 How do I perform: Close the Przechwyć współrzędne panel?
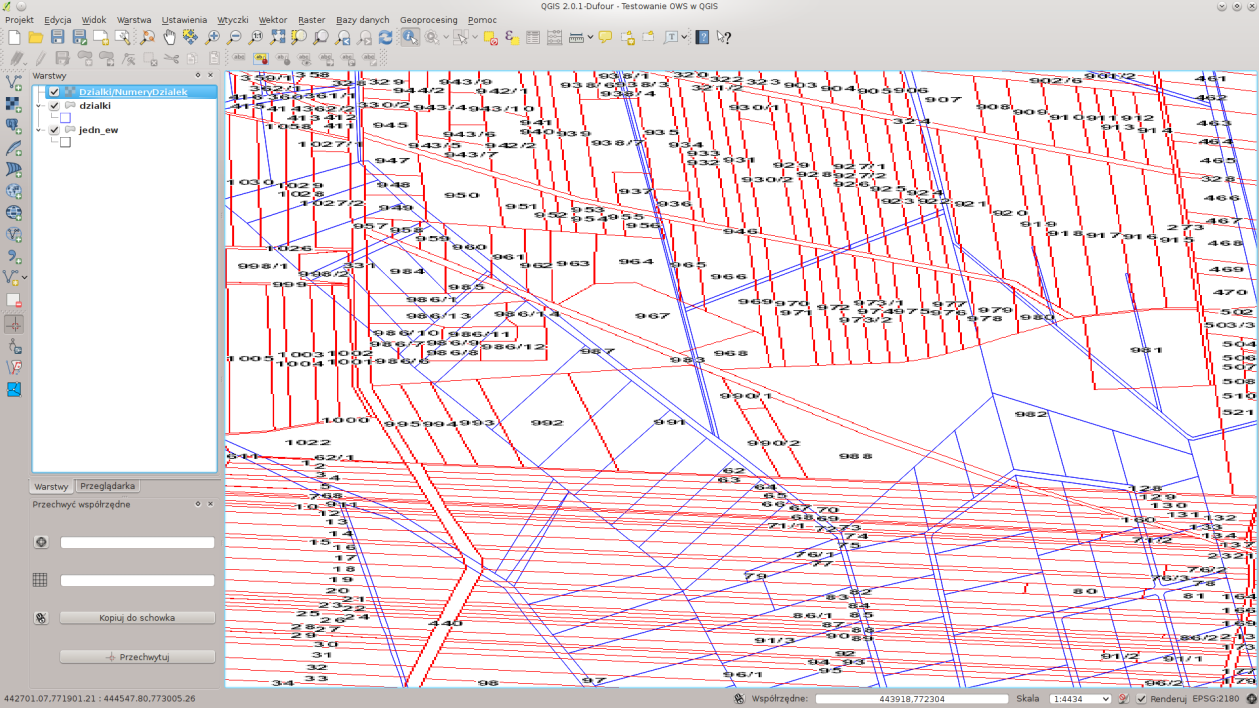coord(211,504)
